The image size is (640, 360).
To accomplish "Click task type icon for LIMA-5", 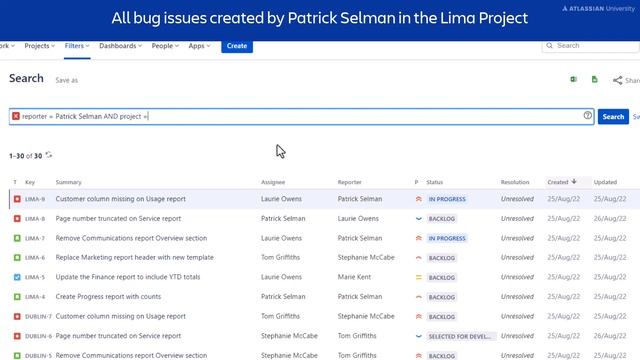I will pyautogui.click(x=17, y=277).
